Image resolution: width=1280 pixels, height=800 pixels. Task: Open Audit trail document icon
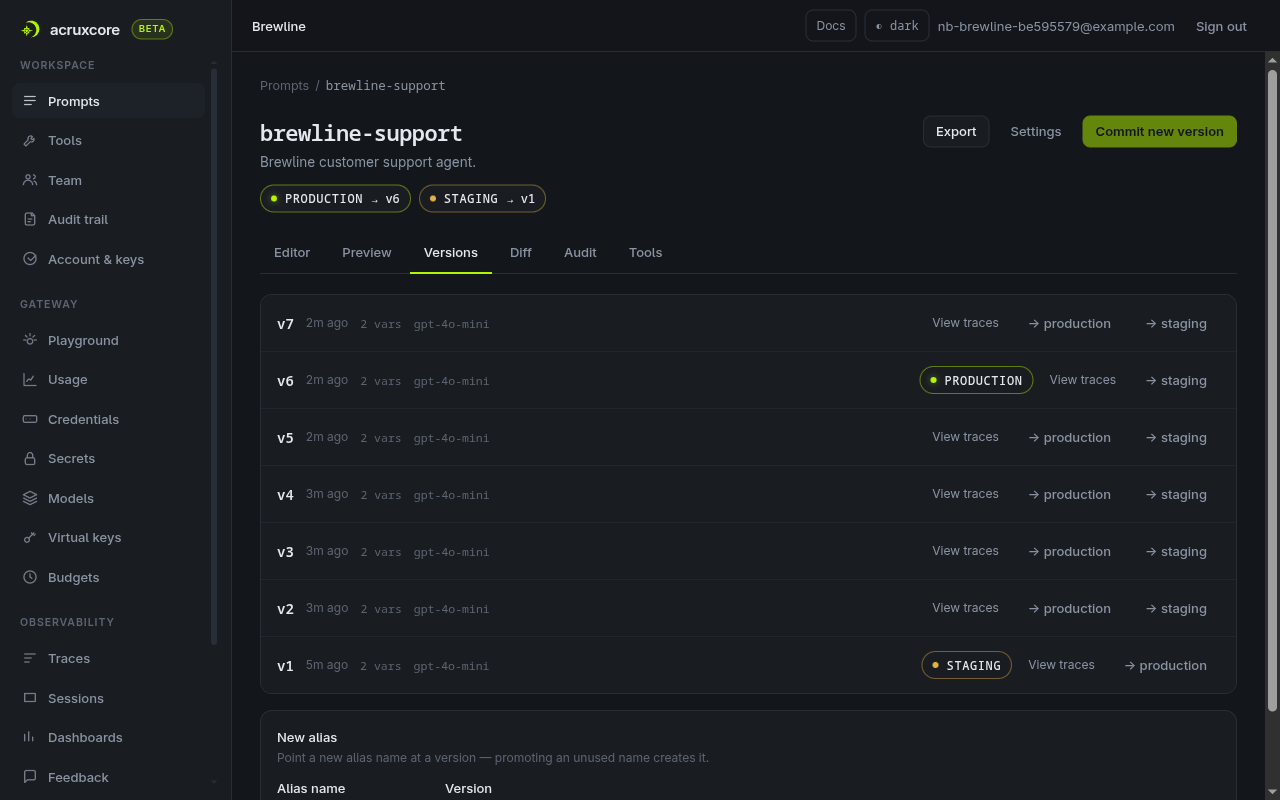click(x=30, y=220)
